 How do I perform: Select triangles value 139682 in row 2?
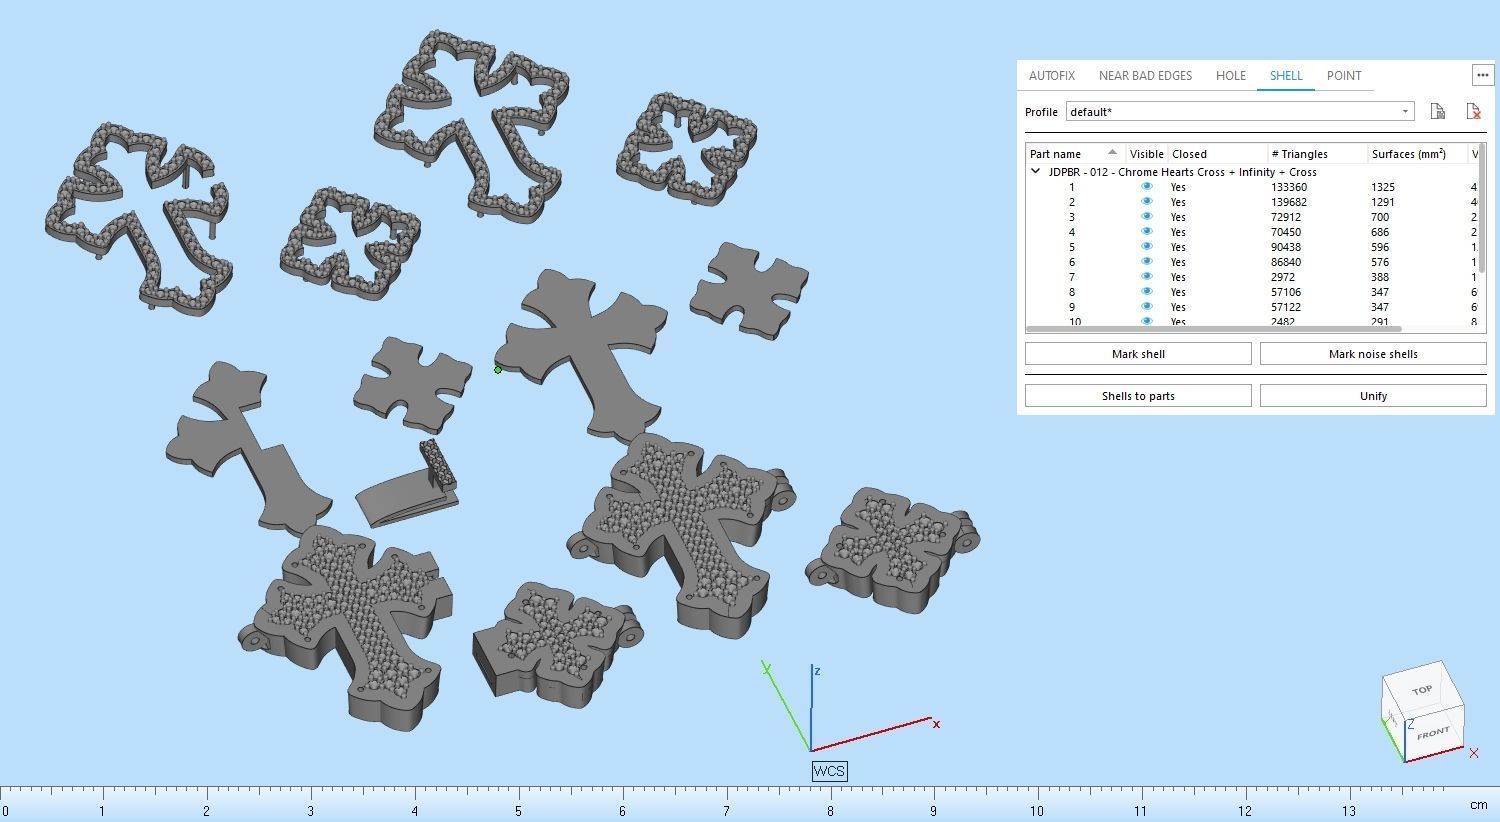[x=1289, y=202]
